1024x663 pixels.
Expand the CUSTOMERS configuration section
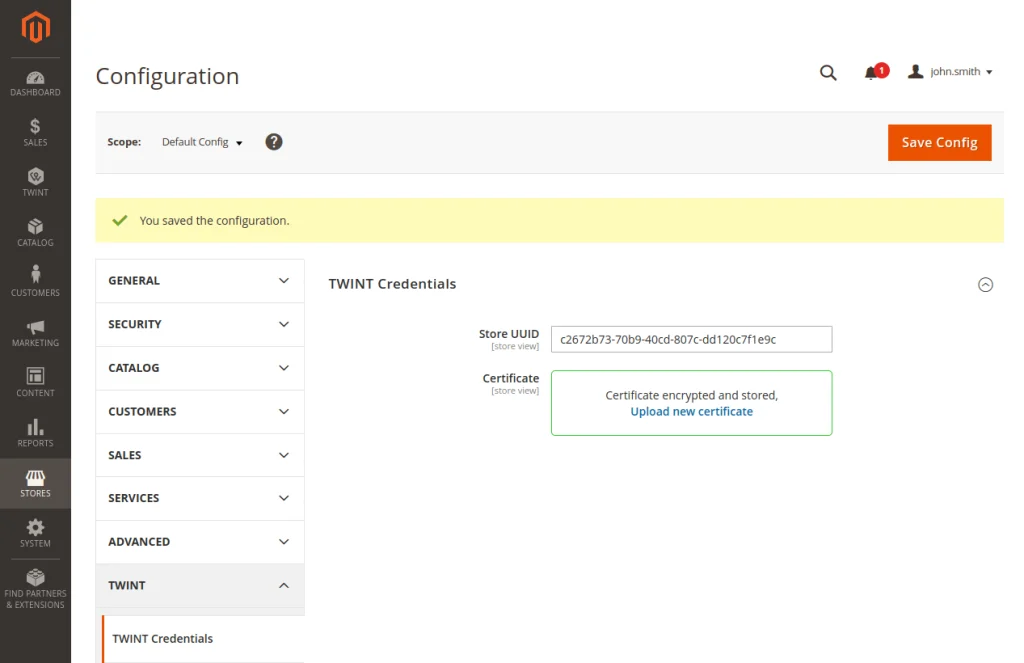(200, 412)
